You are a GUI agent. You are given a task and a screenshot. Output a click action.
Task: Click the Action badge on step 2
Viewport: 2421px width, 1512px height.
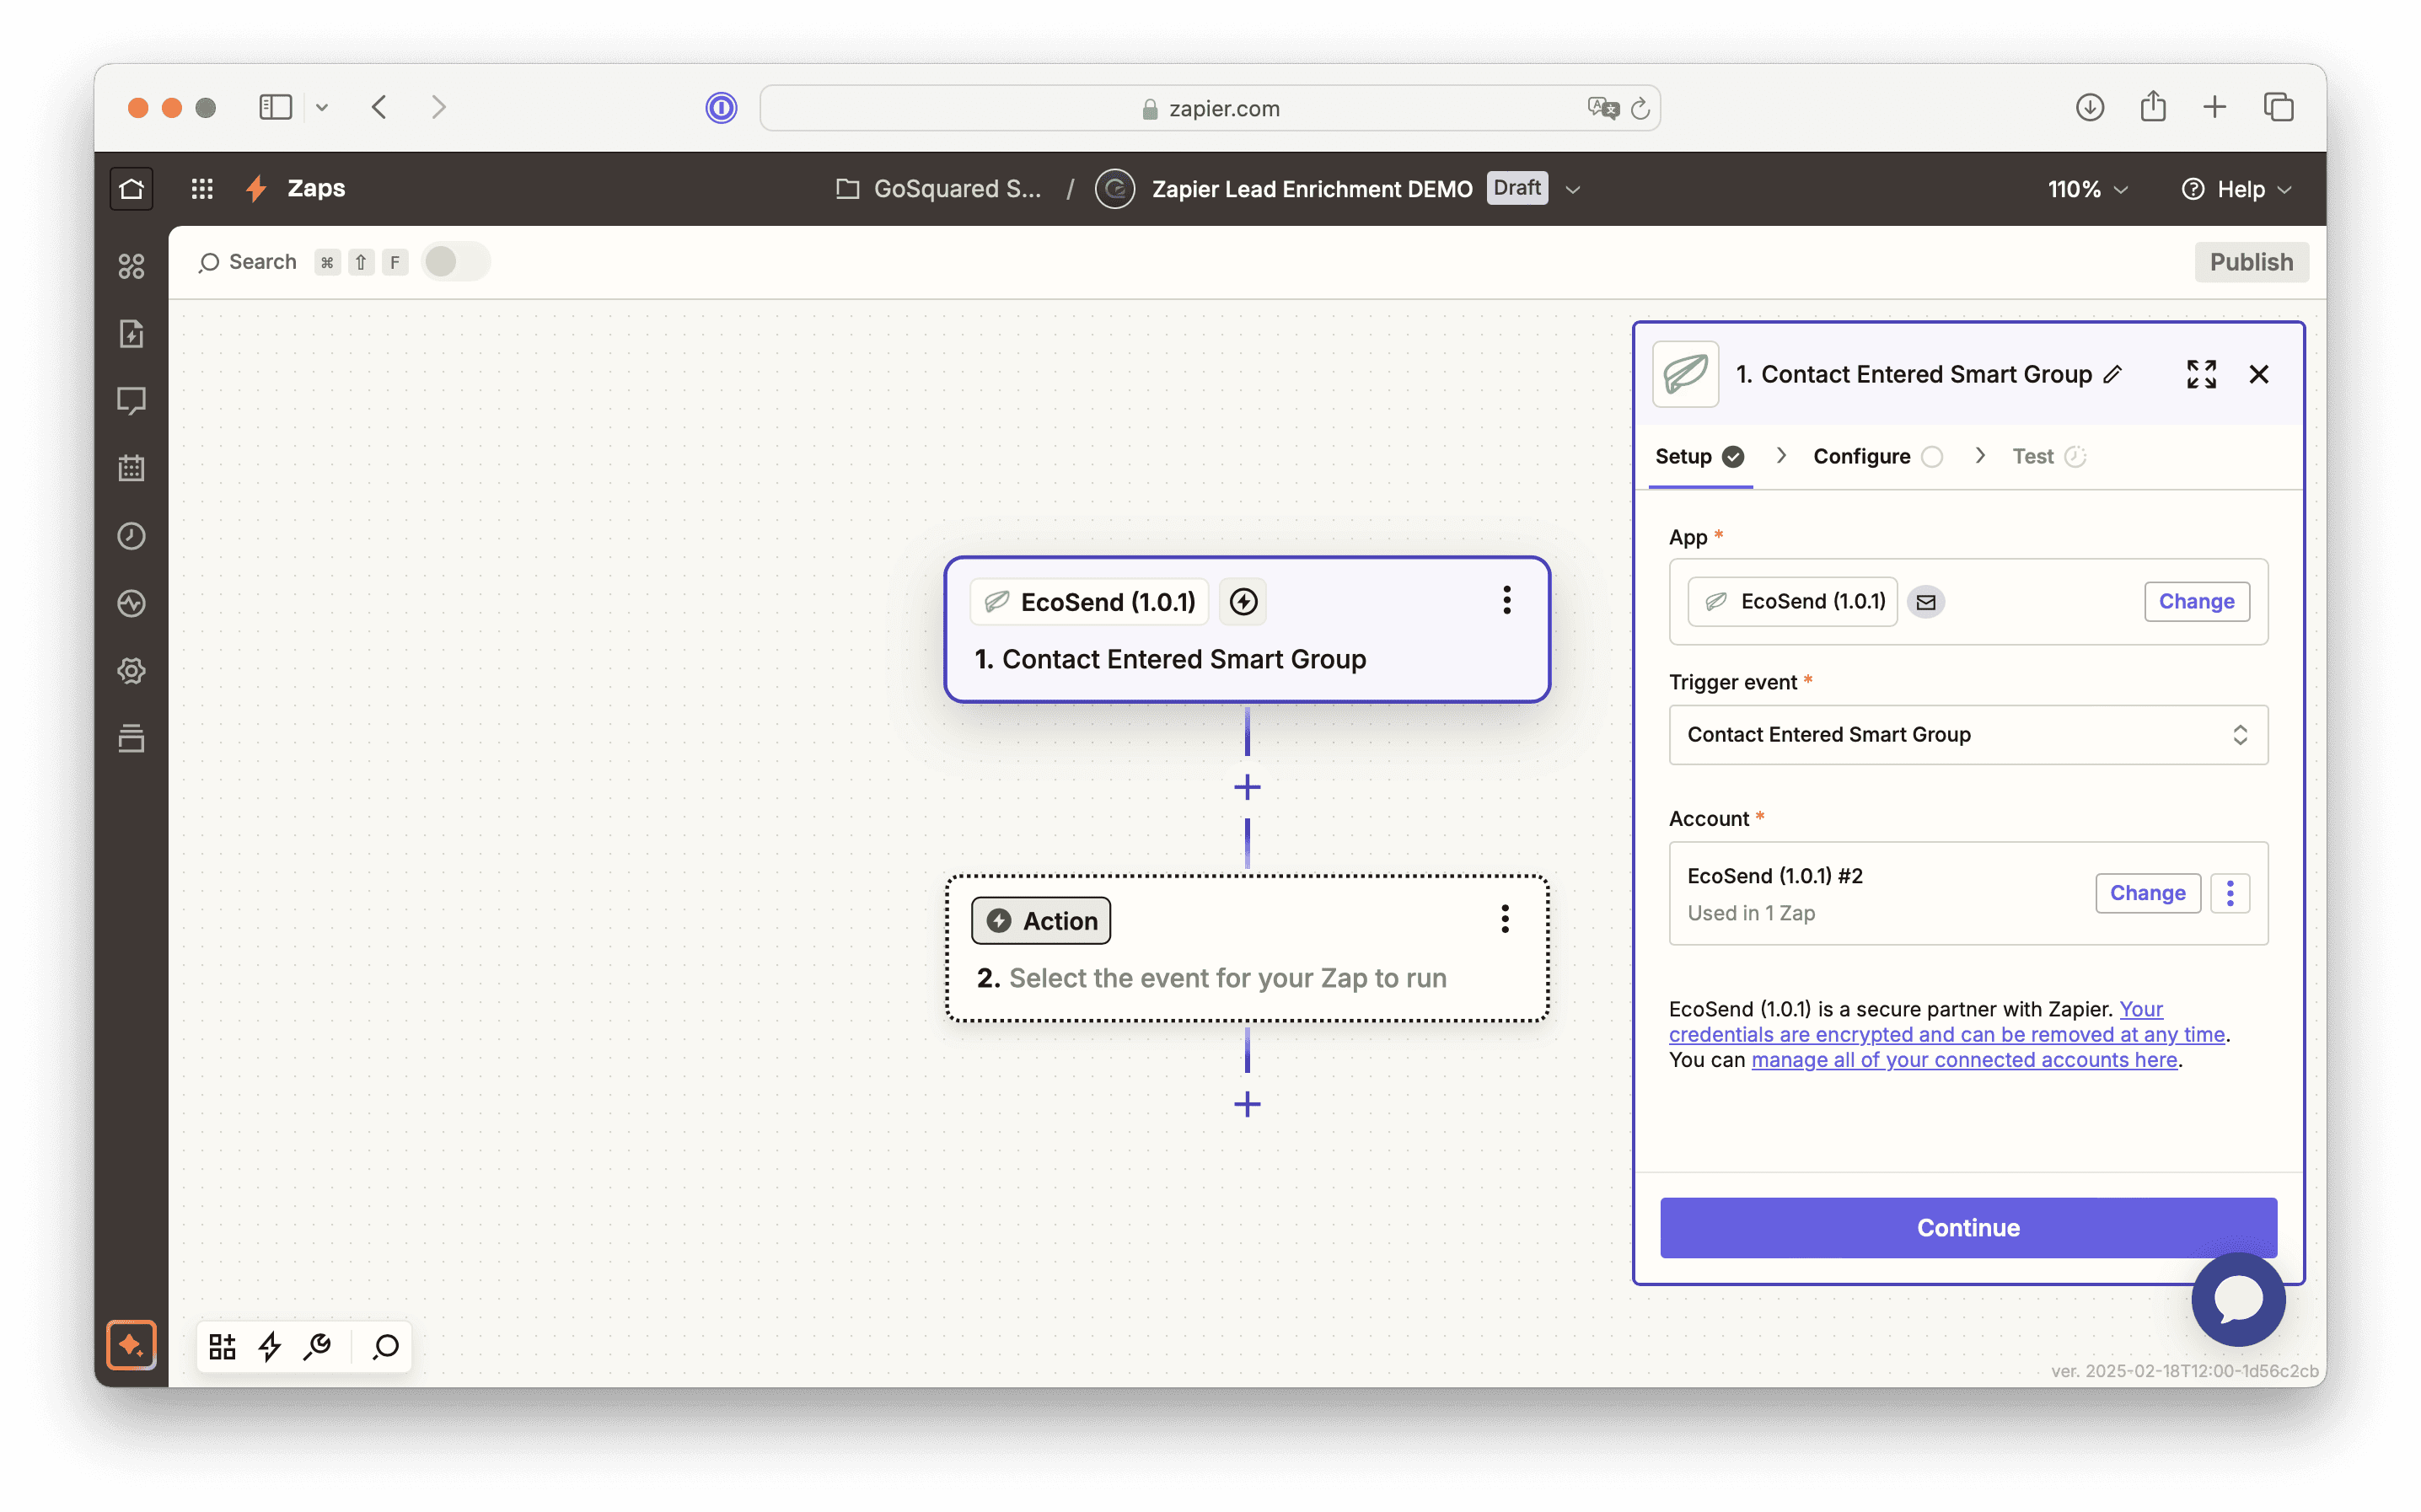[x=1040, y=920]
